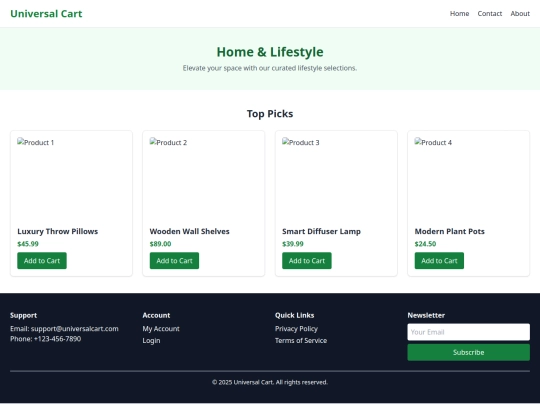Click the Support footer heading
The width and height of the screenshot is (540, 405).
click(x=23, y=315)
